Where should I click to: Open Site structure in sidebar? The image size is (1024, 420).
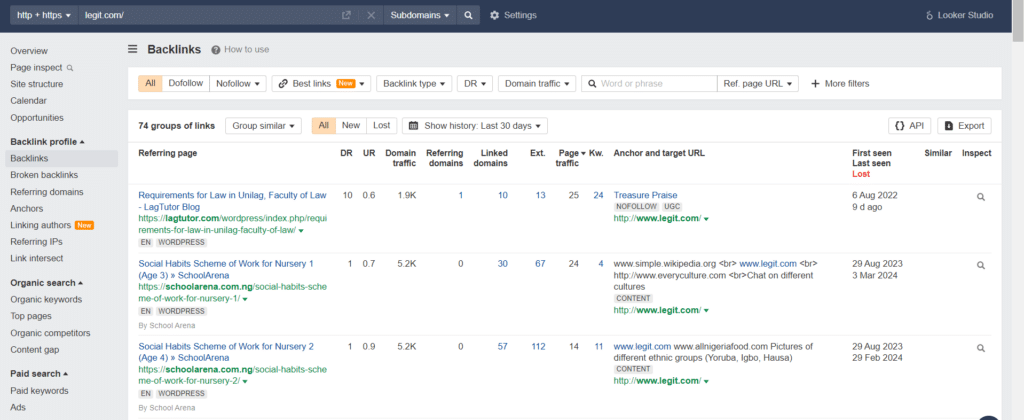(x=37, y=84)
